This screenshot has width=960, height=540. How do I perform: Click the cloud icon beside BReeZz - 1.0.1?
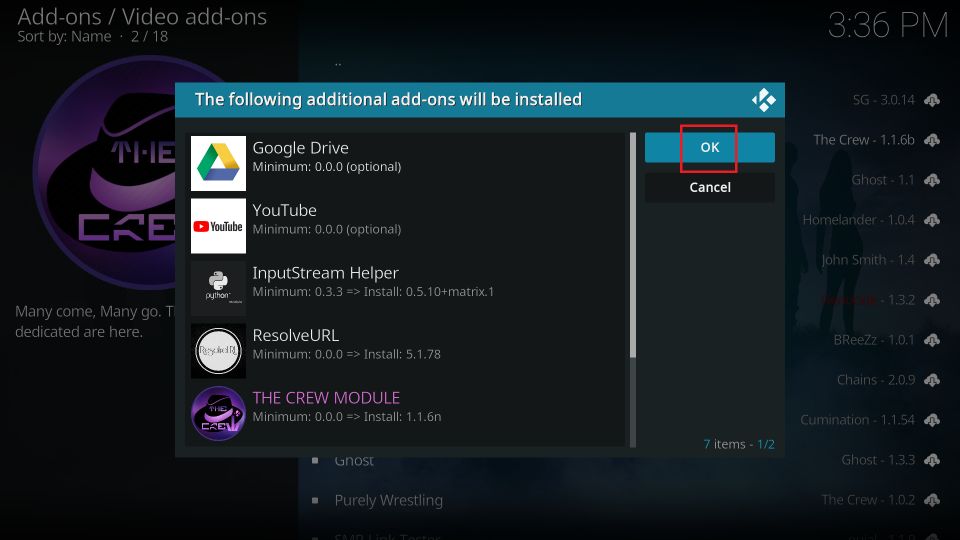(932, 340)
